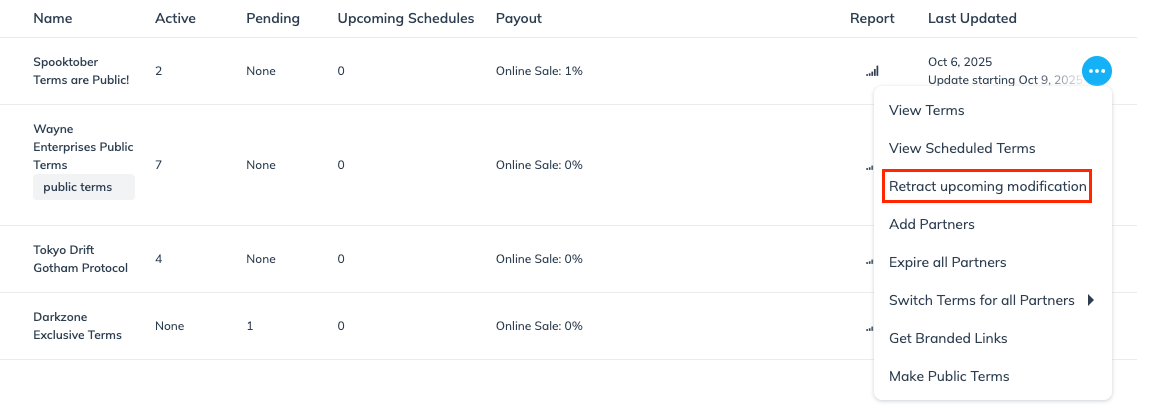Click the Upcoming Schedules column header
Image resolution: width=1158 pixels, height=417 pixels.
405,18
